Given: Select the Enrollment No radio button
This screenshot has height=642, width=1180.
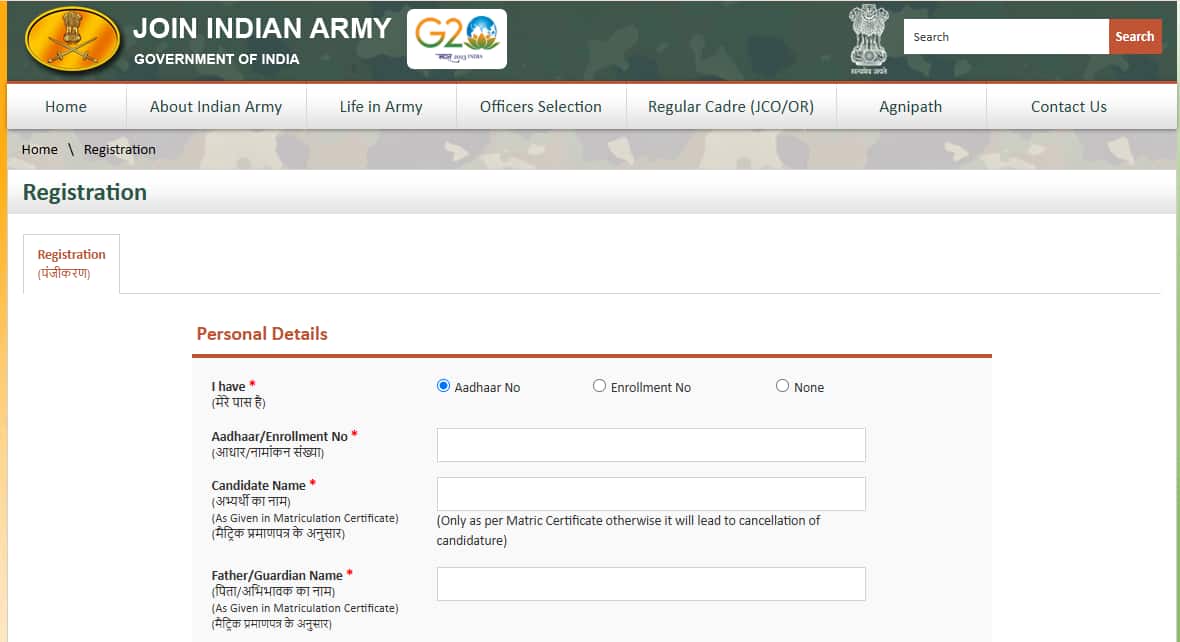Looking at the screenshot, I should (x=599, y=386).
